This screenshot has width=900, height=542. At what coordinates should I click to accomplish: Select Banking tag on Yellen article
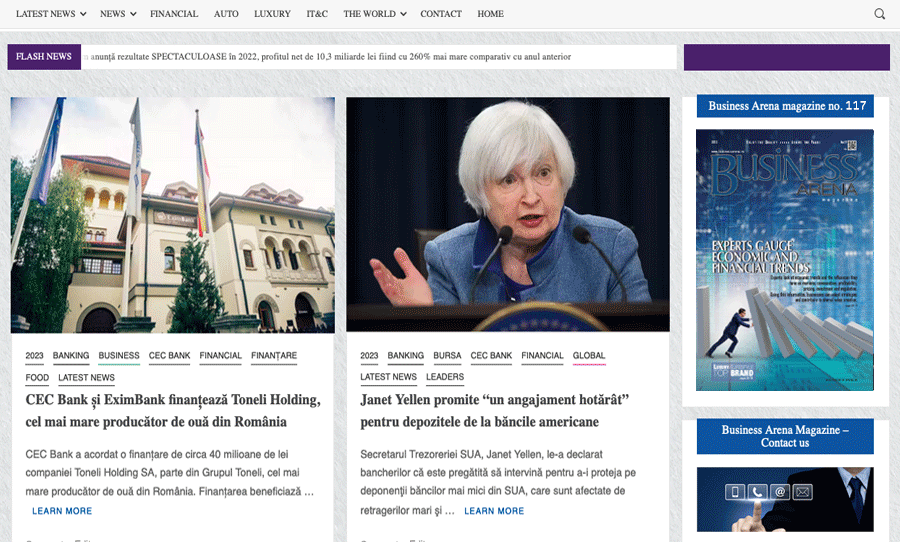point(406,356)
